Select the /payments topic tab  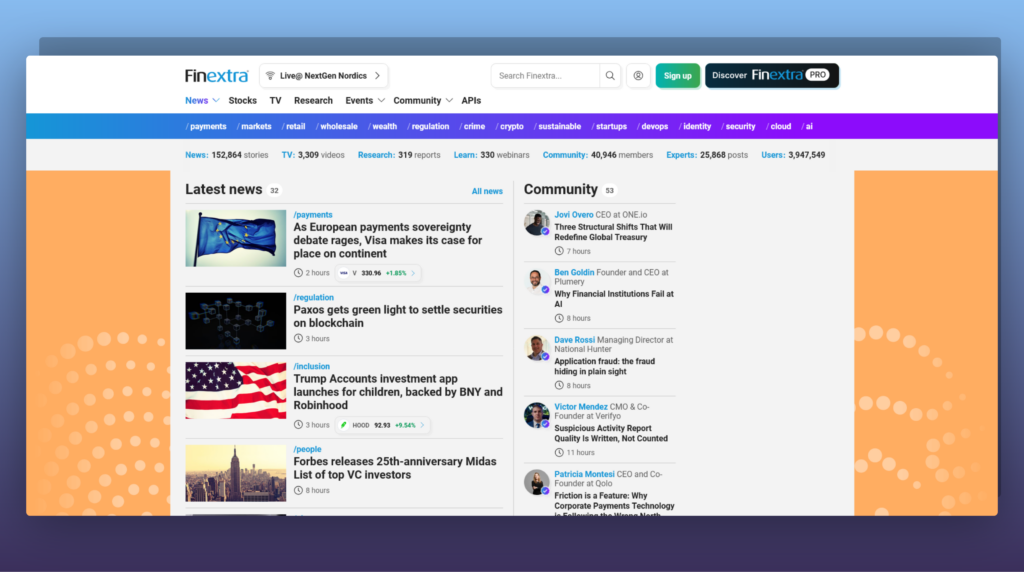pos(206,127)
